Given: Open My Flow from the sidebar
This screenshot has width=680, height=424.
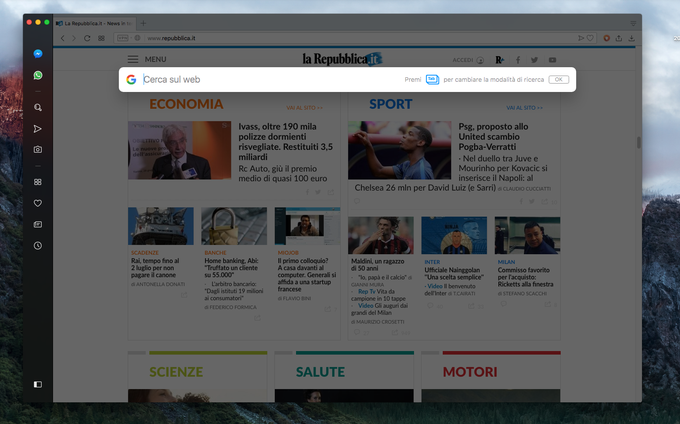Looking at the screenshot, I should [38, 129].
